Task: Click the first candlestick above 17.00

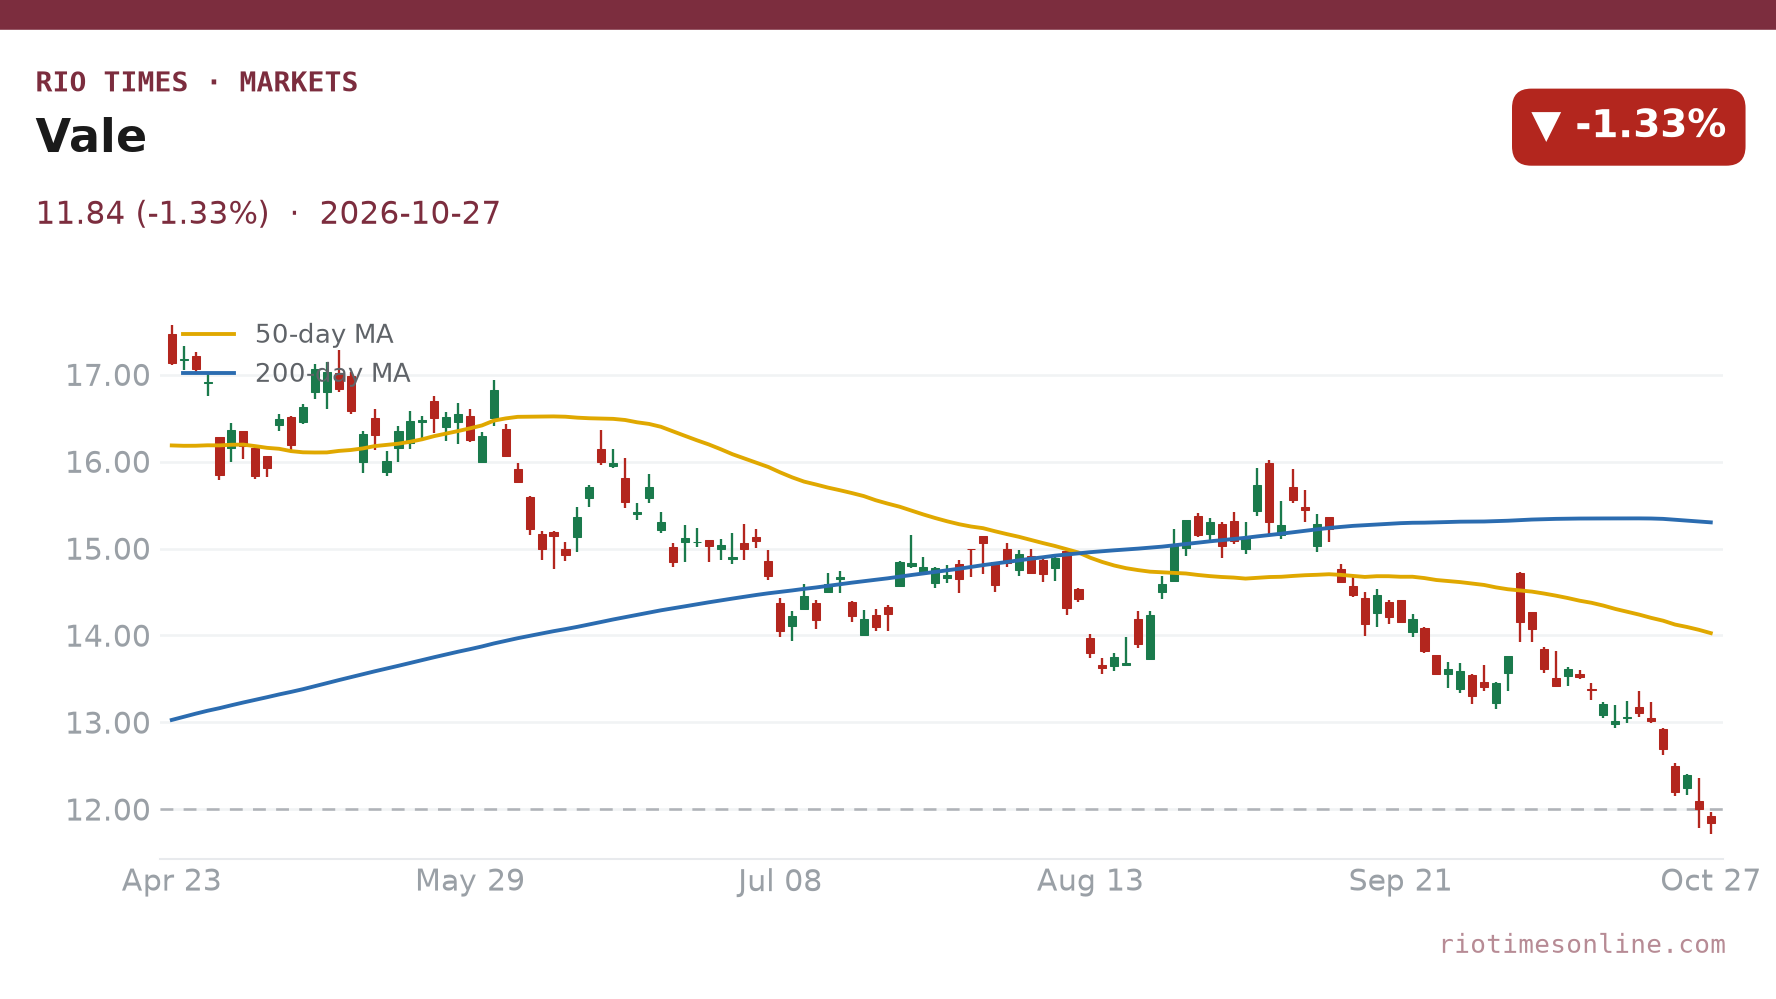Action: 172,346
